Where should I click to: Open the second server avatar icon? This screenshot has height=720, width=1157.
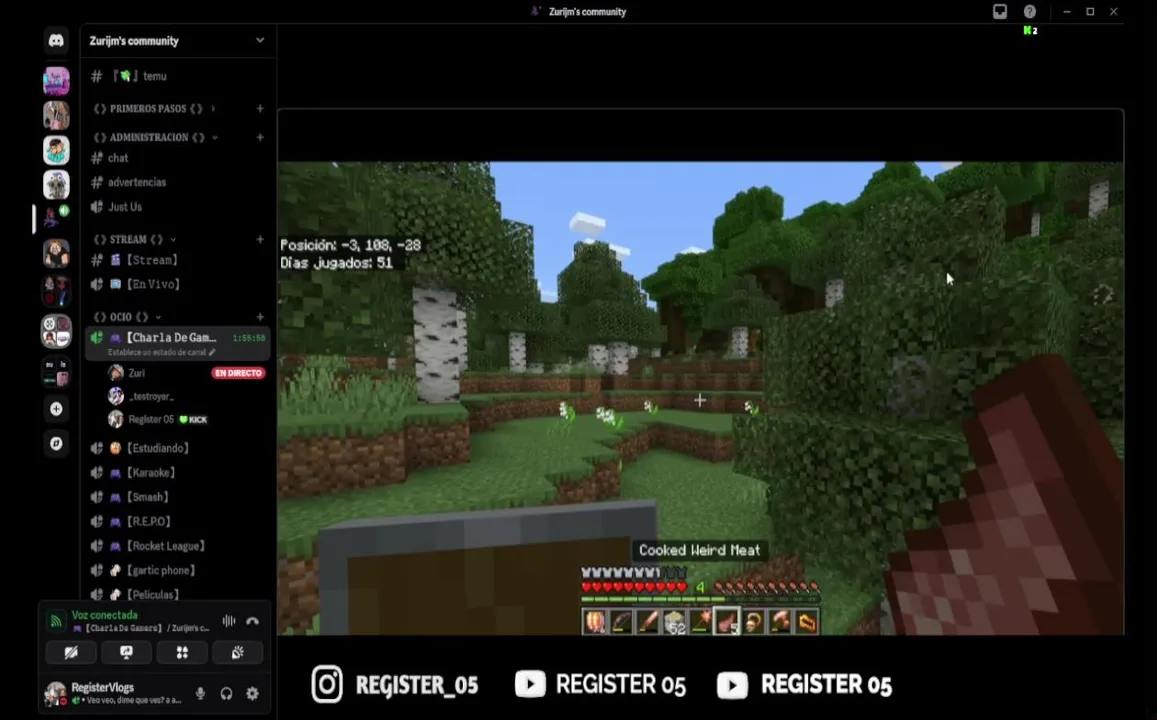[x=56, y=116]
